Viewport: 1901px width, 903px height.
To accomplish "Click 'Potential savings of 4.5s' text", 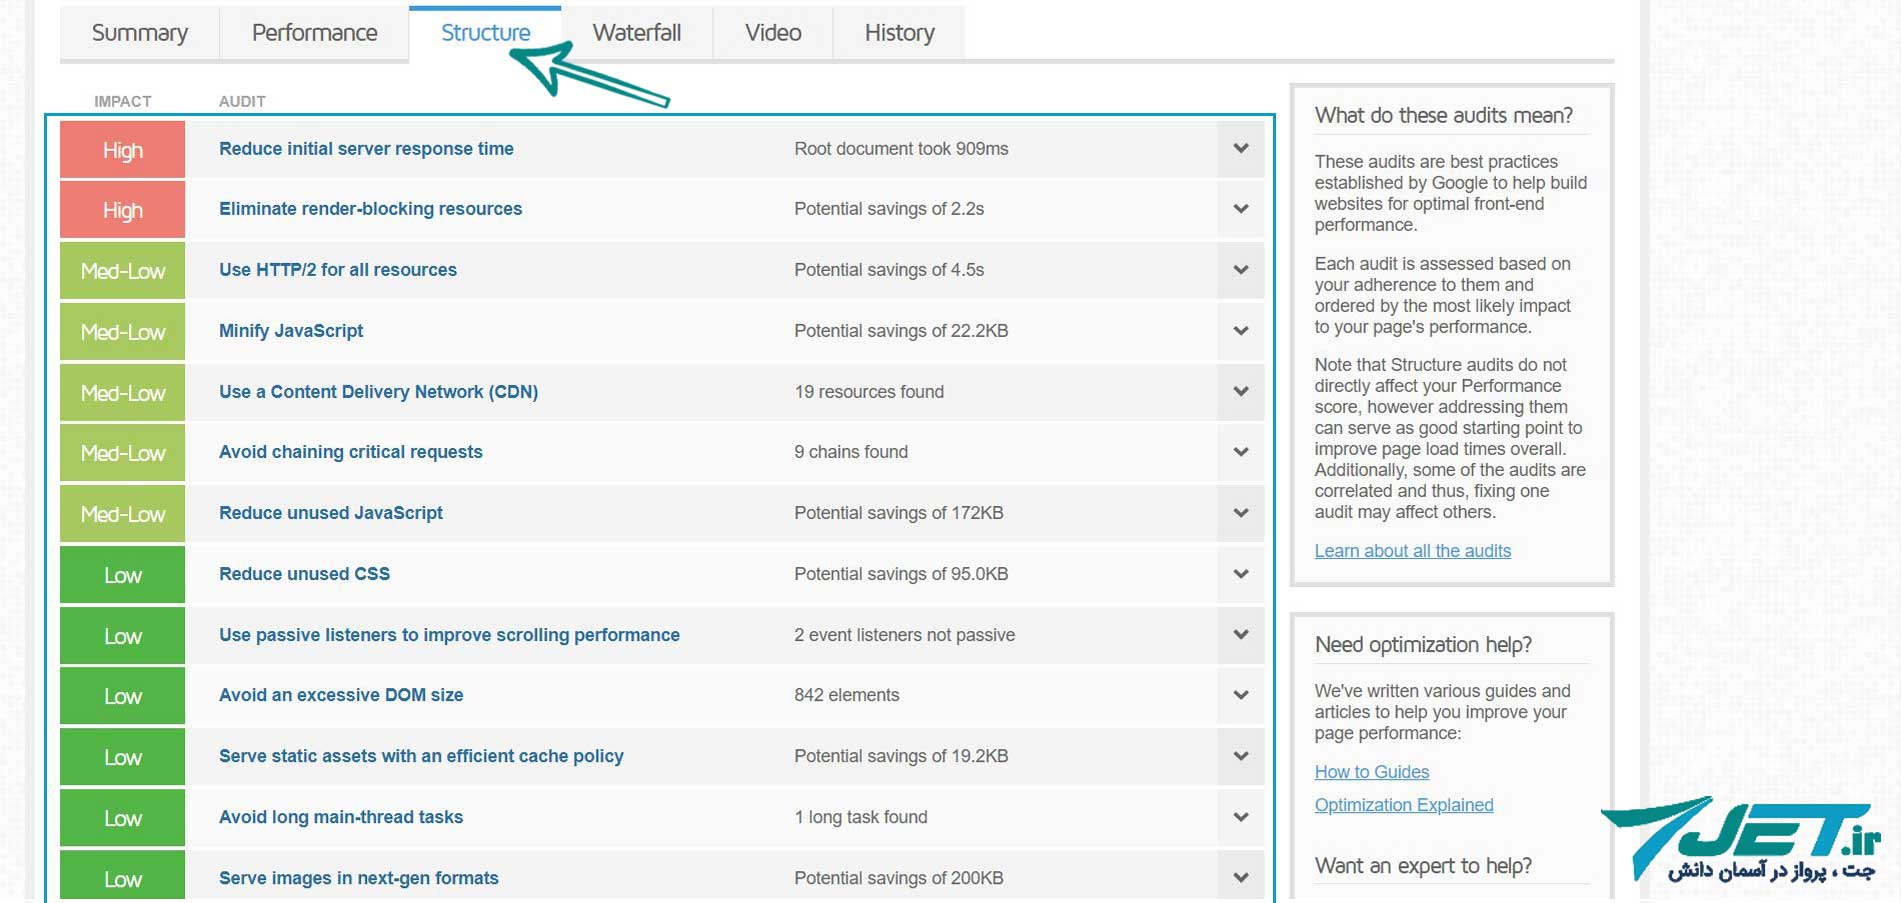I will tap(889, 270).
